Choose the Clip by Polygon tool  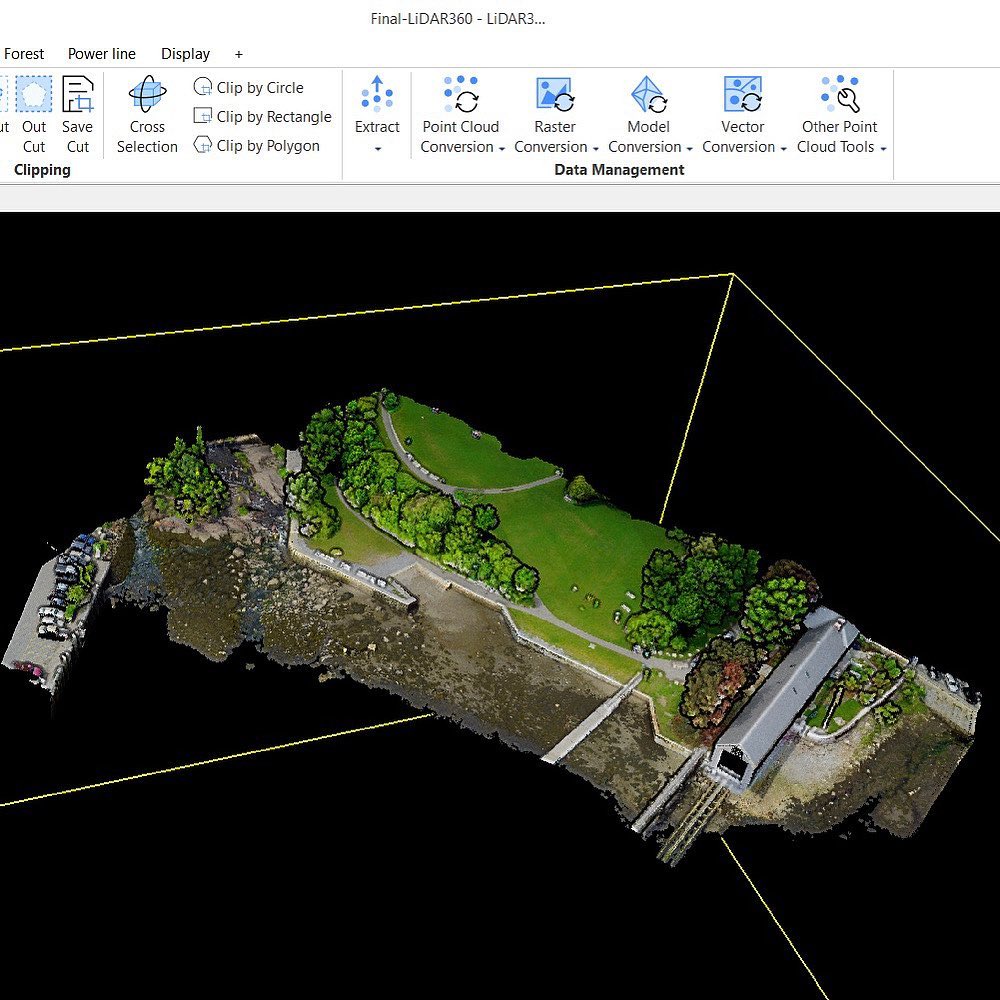[x=256, y=145]
